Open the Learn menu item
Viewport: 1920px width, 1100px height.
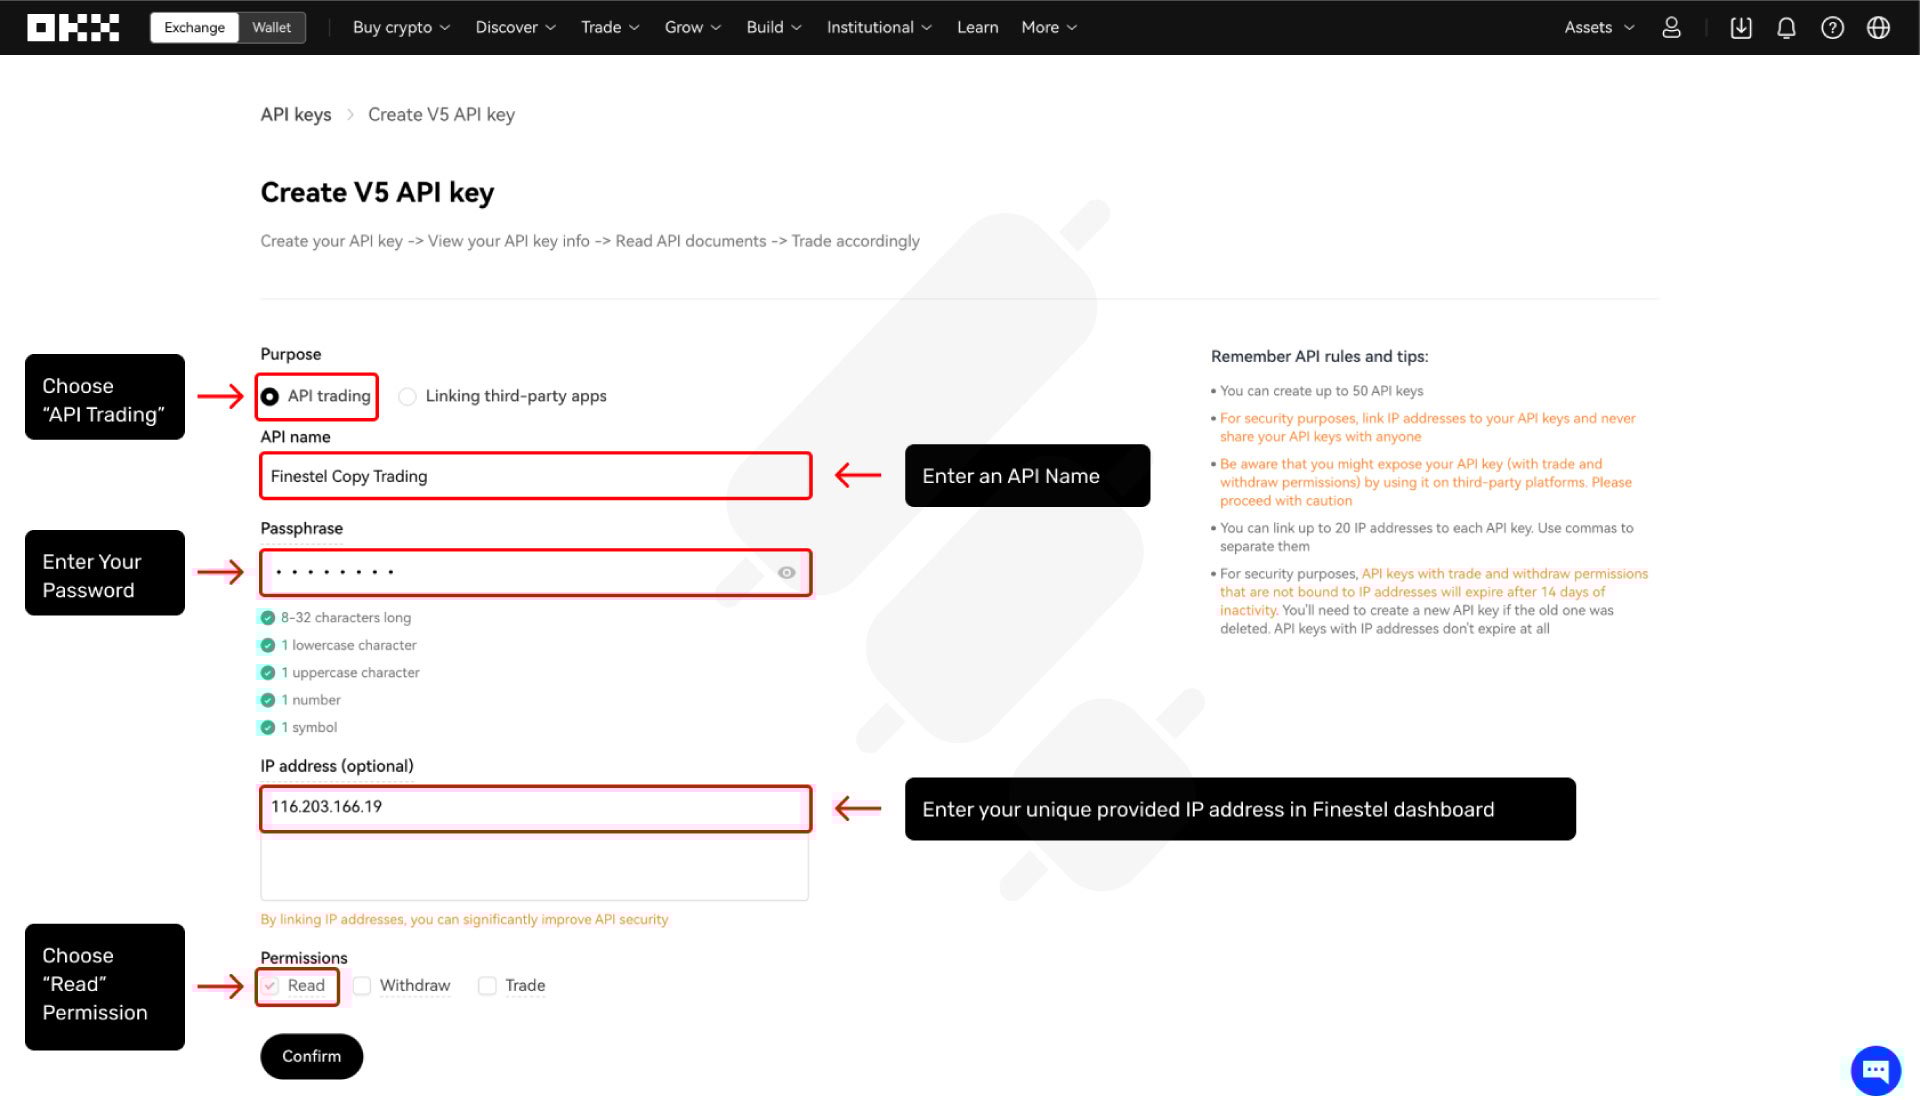(977, 27)
